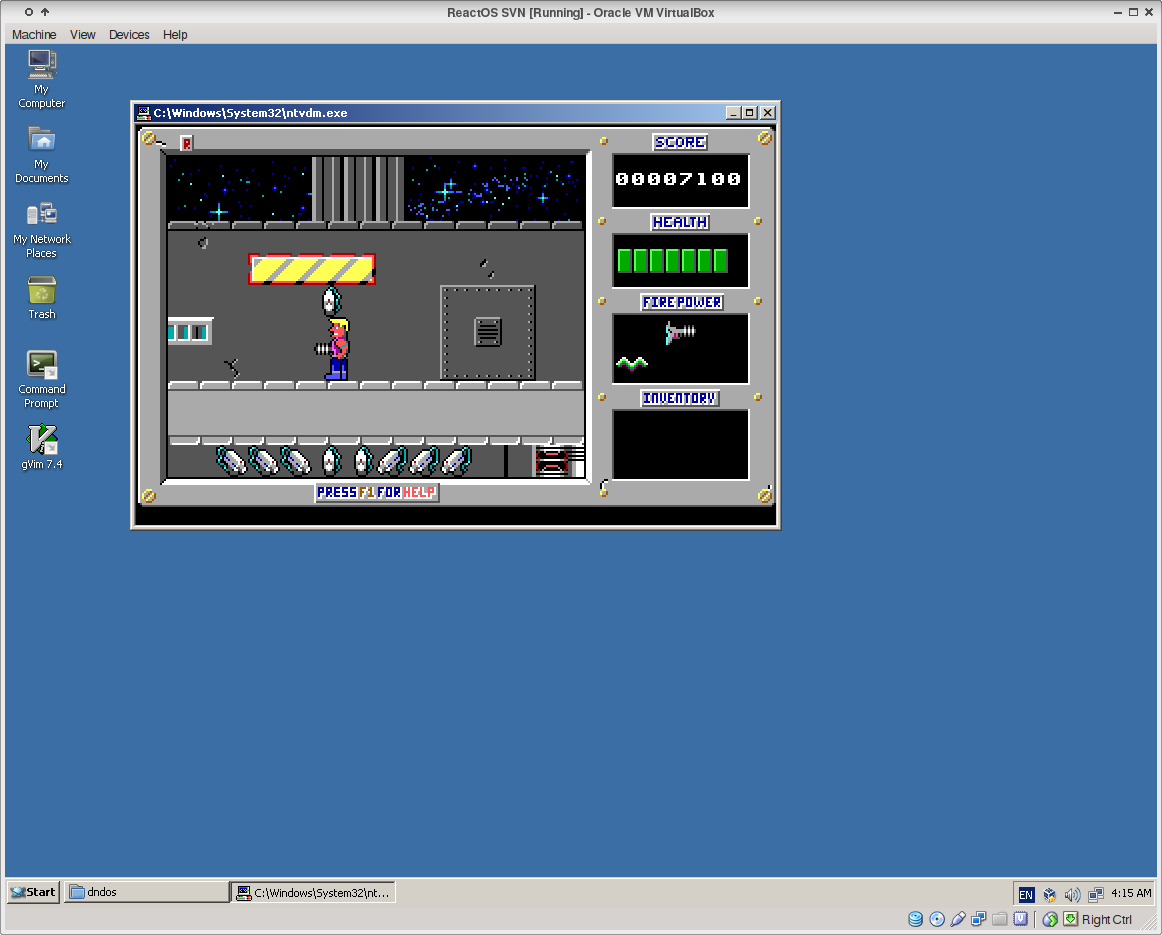Viewport: 1162px width, 935px height.
Task: Click PRESS F1 FOR HELP banner
Action: click(x=376, y=493)
